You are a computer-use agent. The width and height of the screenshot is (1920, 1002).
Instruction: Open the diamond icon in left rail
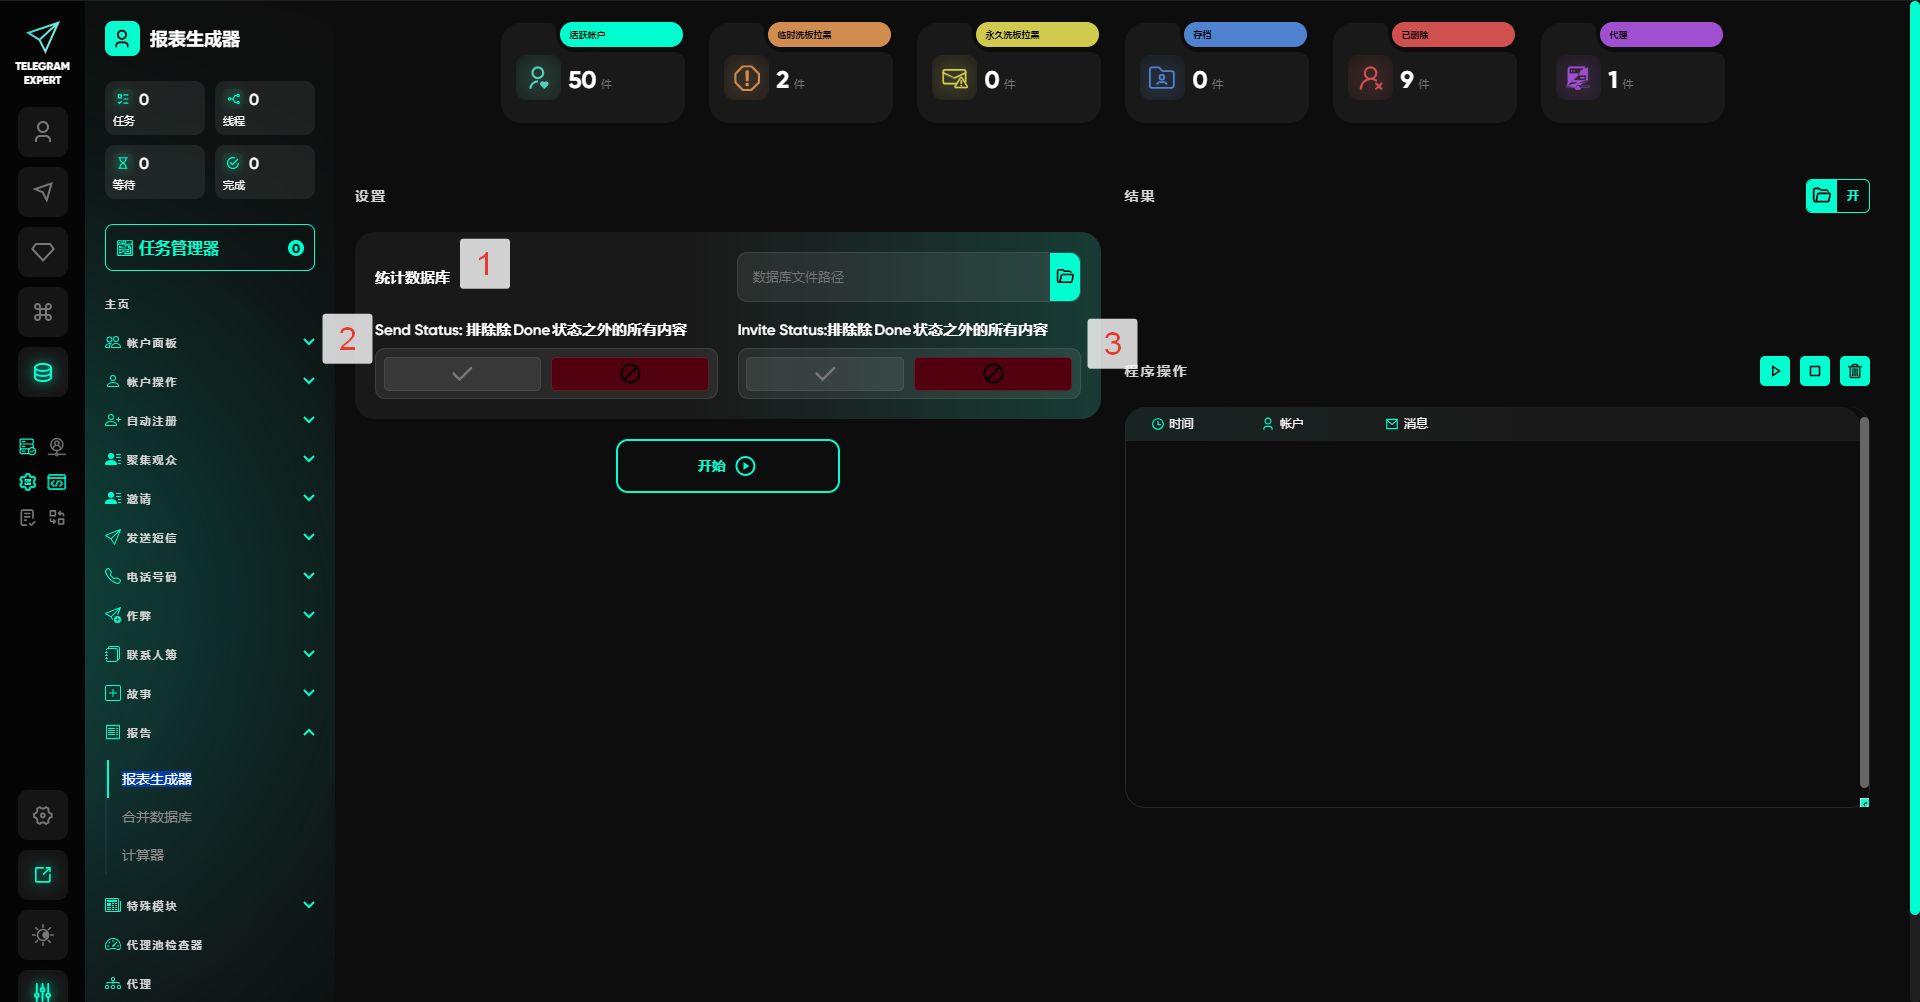[43, 252]
